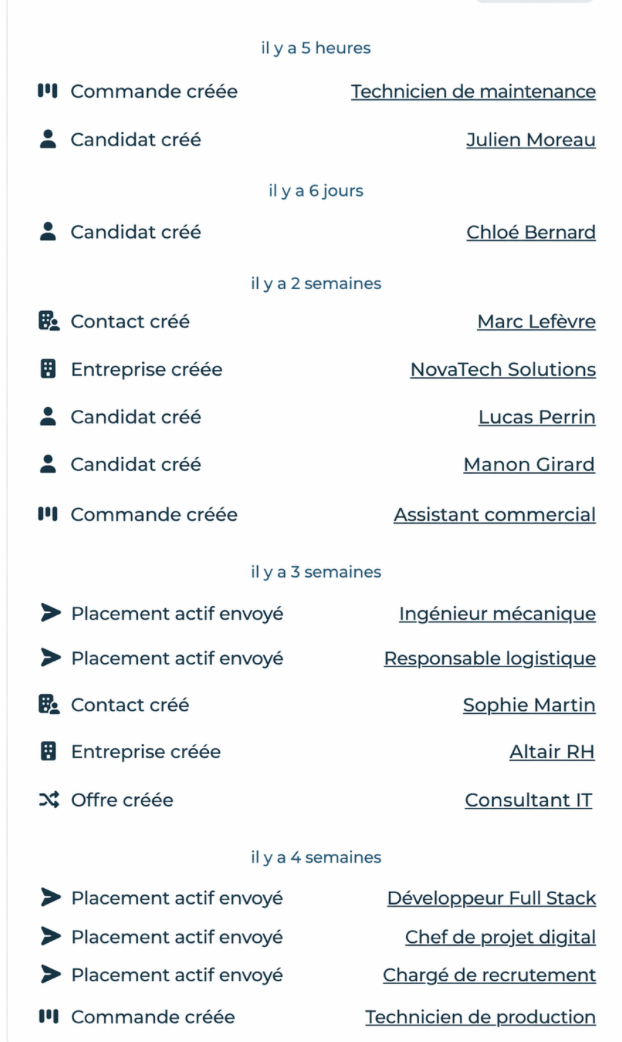Open the Technicien de maintenance order link
This screenshot has height=1042, width=622.
click(x=473, y=92)
